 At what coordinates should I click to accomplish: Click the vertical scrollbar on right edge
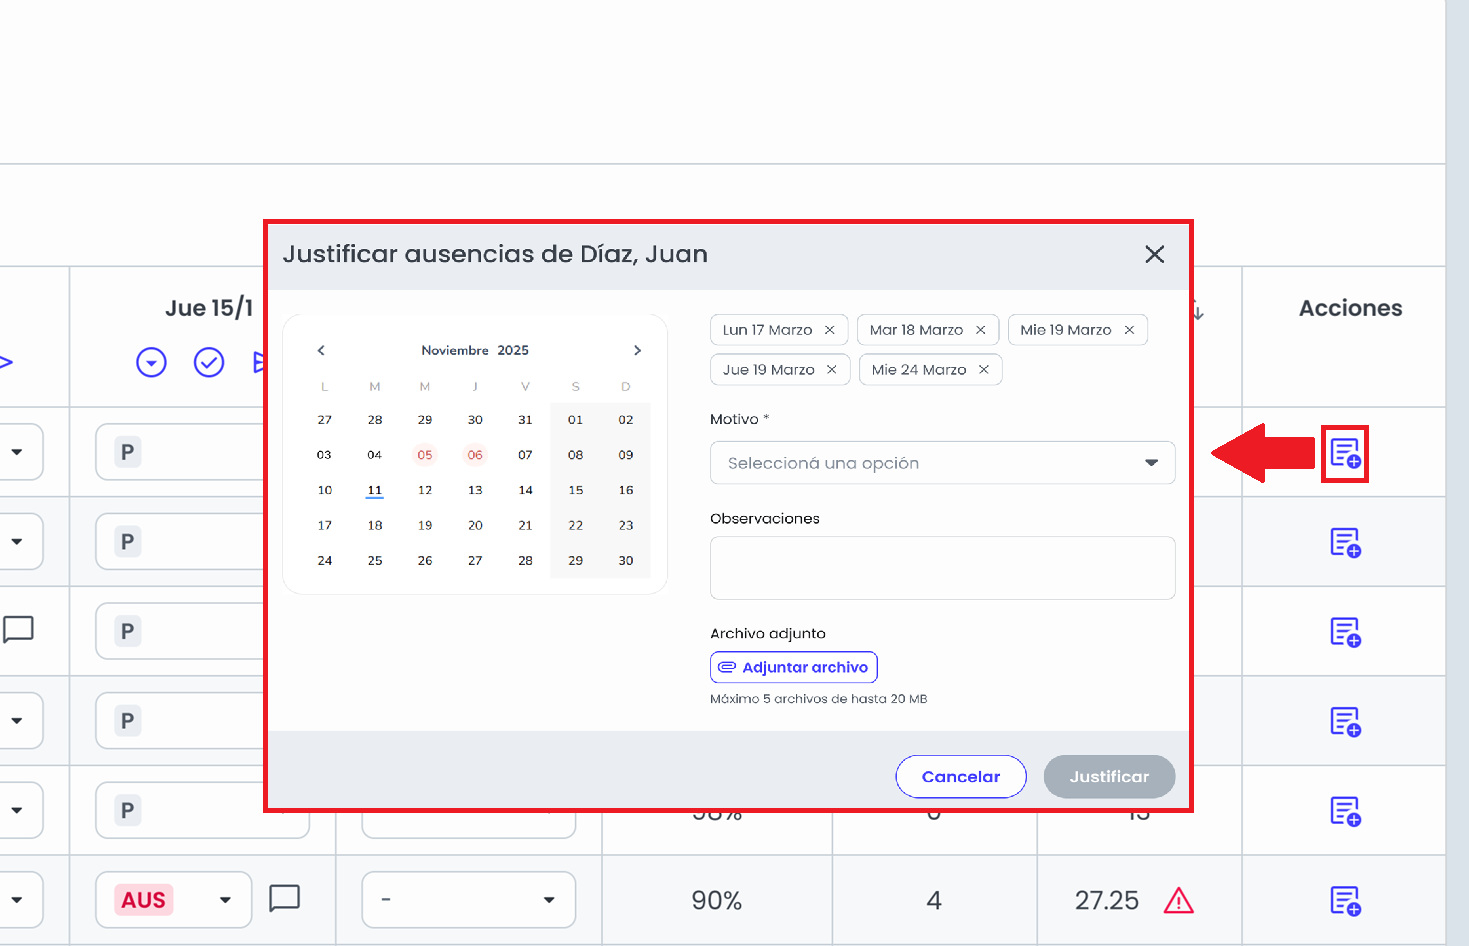[1457, 473]
